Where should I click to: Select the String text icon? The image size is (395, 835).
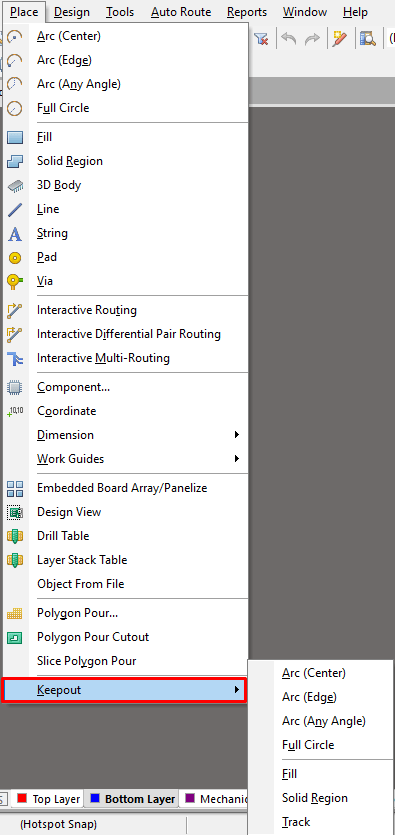coord(15,234)
